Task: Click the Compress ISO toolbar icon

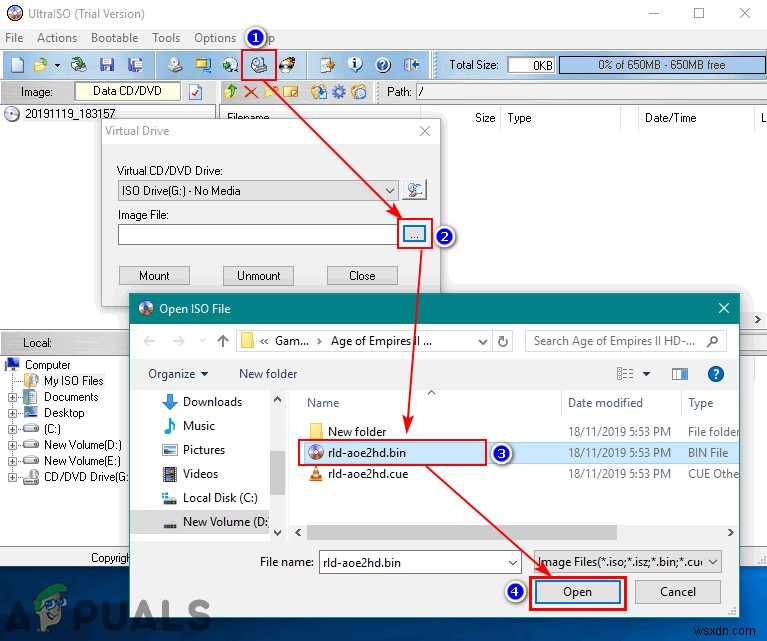Action: point(203,65)
